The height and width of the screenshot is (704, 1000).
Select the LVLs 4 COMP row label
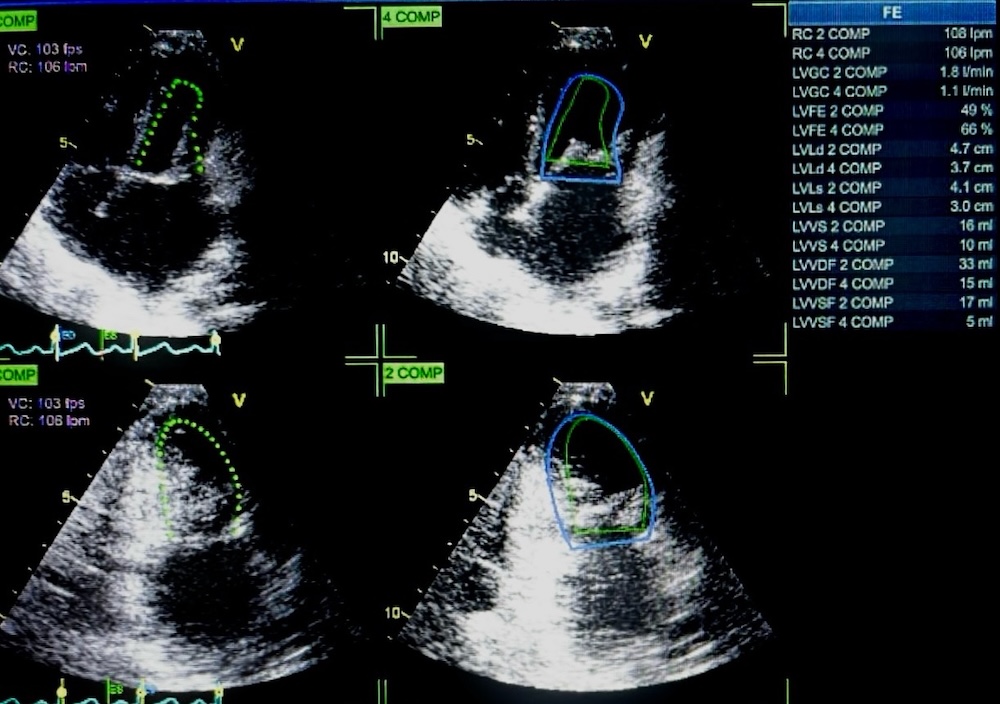[837, 207]
